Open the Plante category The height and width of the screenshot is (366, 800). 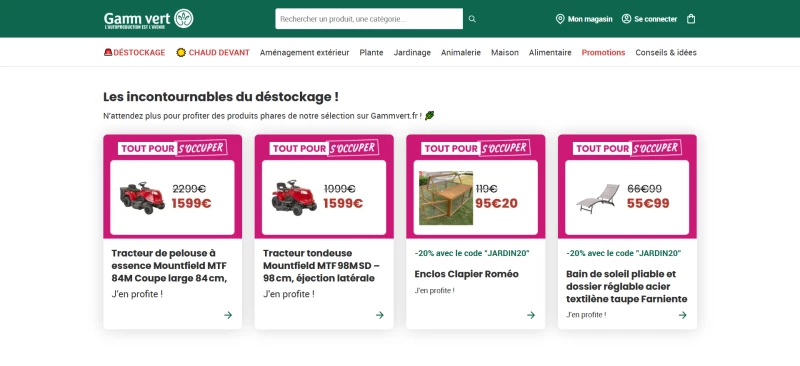point(371,52)
